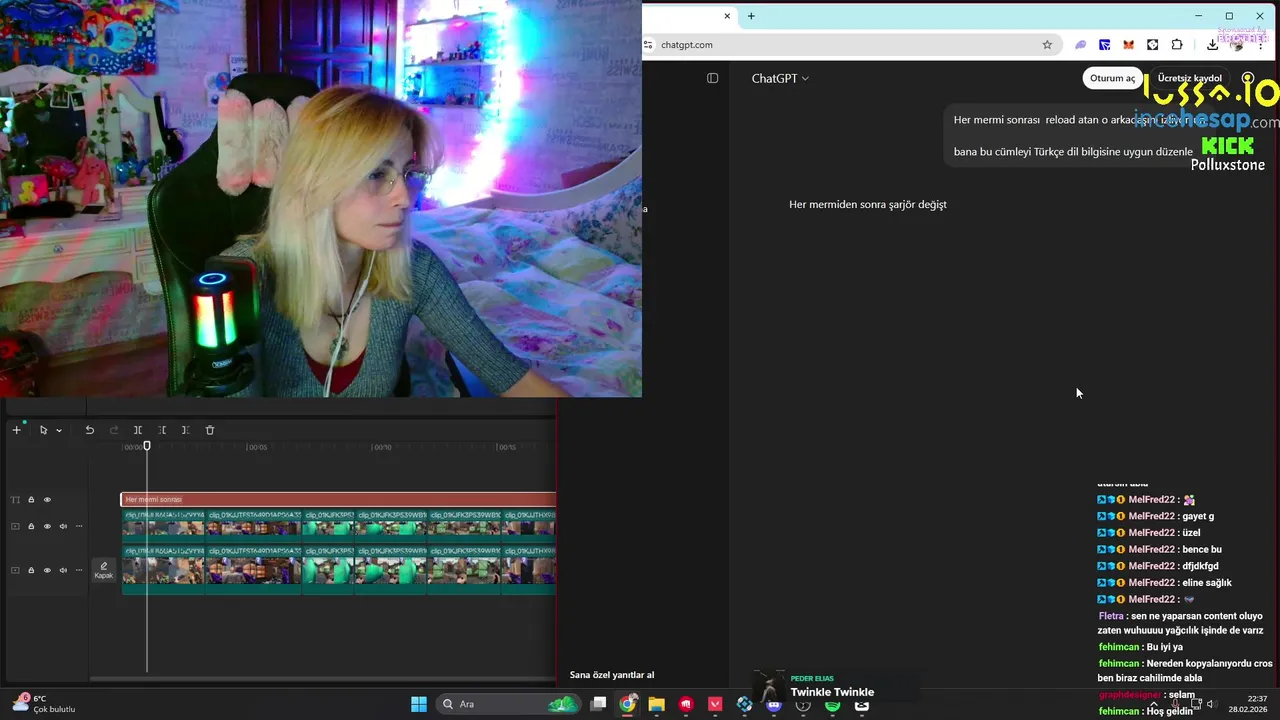Viewport: 1280px width, 720px height.
Task: Lock the upper video track
Action: [x=31, y=526]
